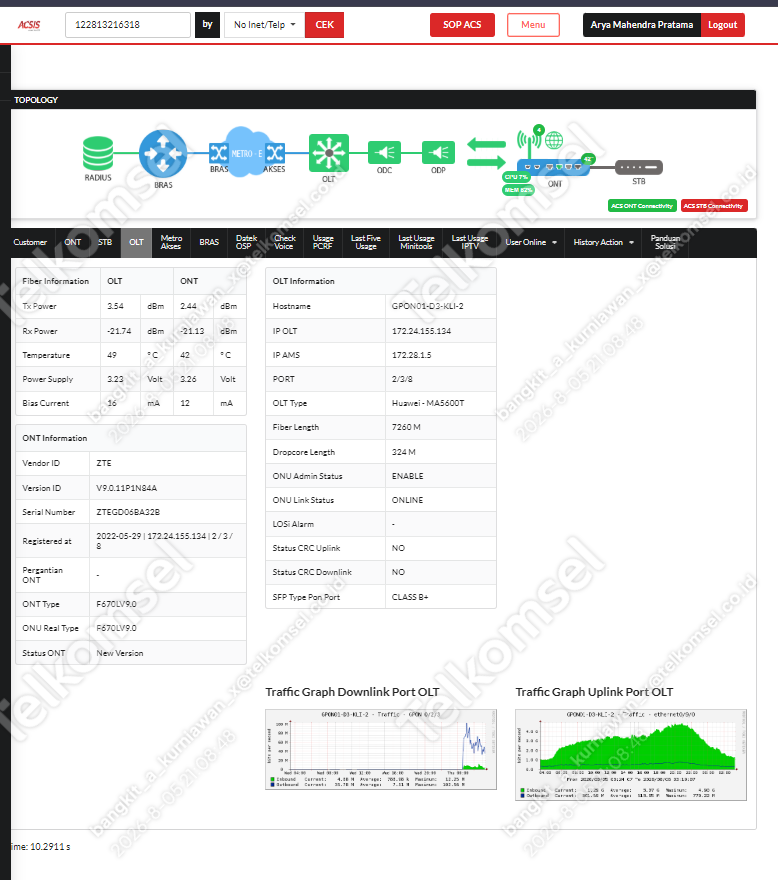This screenshot has width=778, height=880.
Task: Click the IP OLT value 172.24.155.134
Action: coord(421,331)
